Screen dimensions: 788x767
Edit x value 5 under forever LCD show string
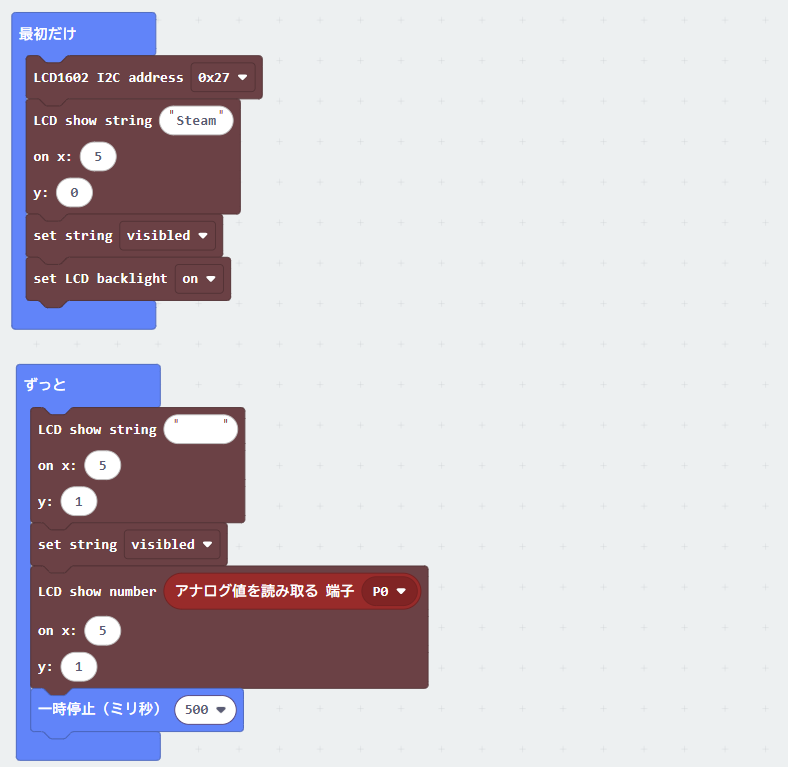pyautogui.click(x=103, y=465)
